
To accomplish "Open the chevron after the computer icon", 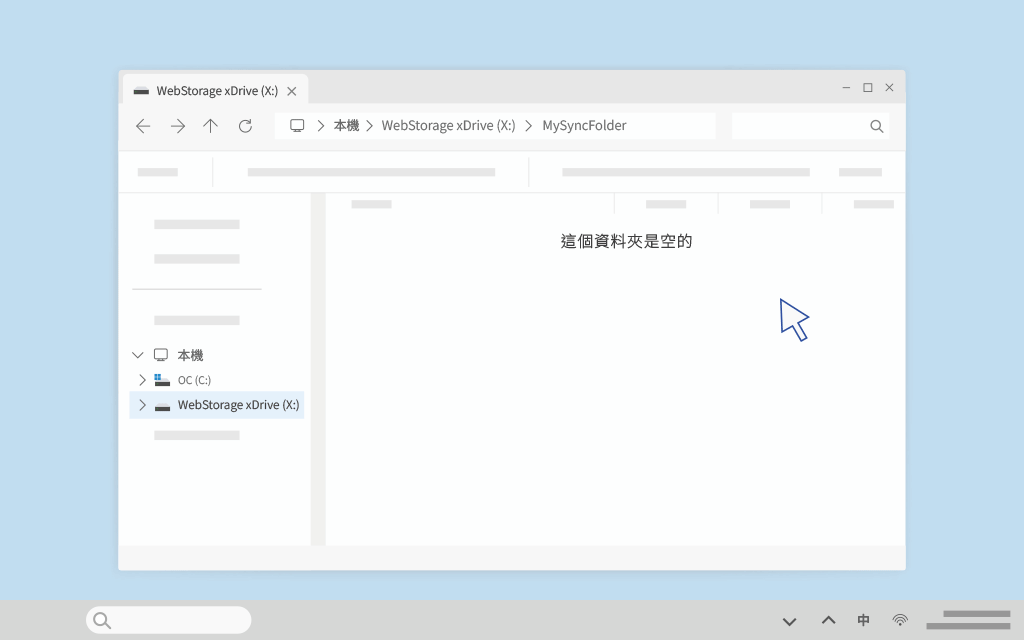I will 321,125.
